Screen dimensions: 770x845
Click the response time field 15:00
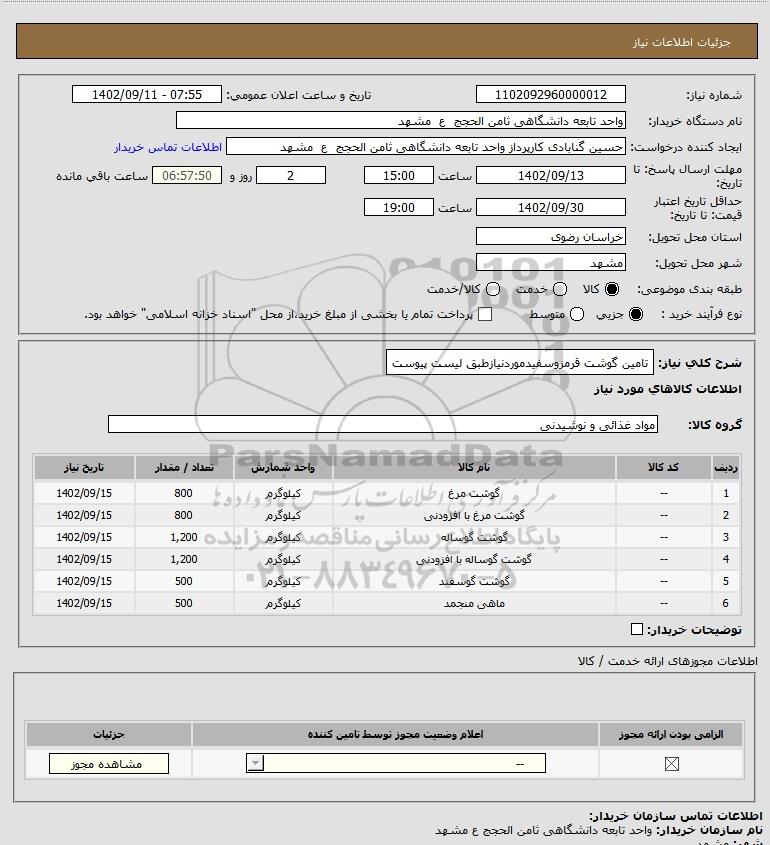point(399,175)
